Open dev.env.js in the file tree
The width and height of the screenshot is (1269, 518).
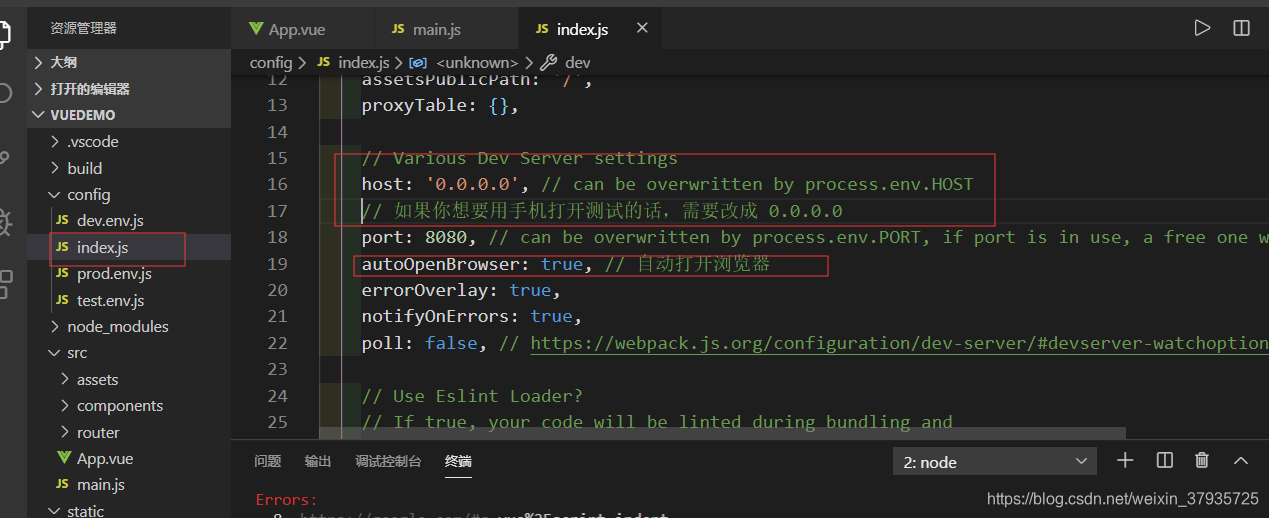tap(130, 220)
